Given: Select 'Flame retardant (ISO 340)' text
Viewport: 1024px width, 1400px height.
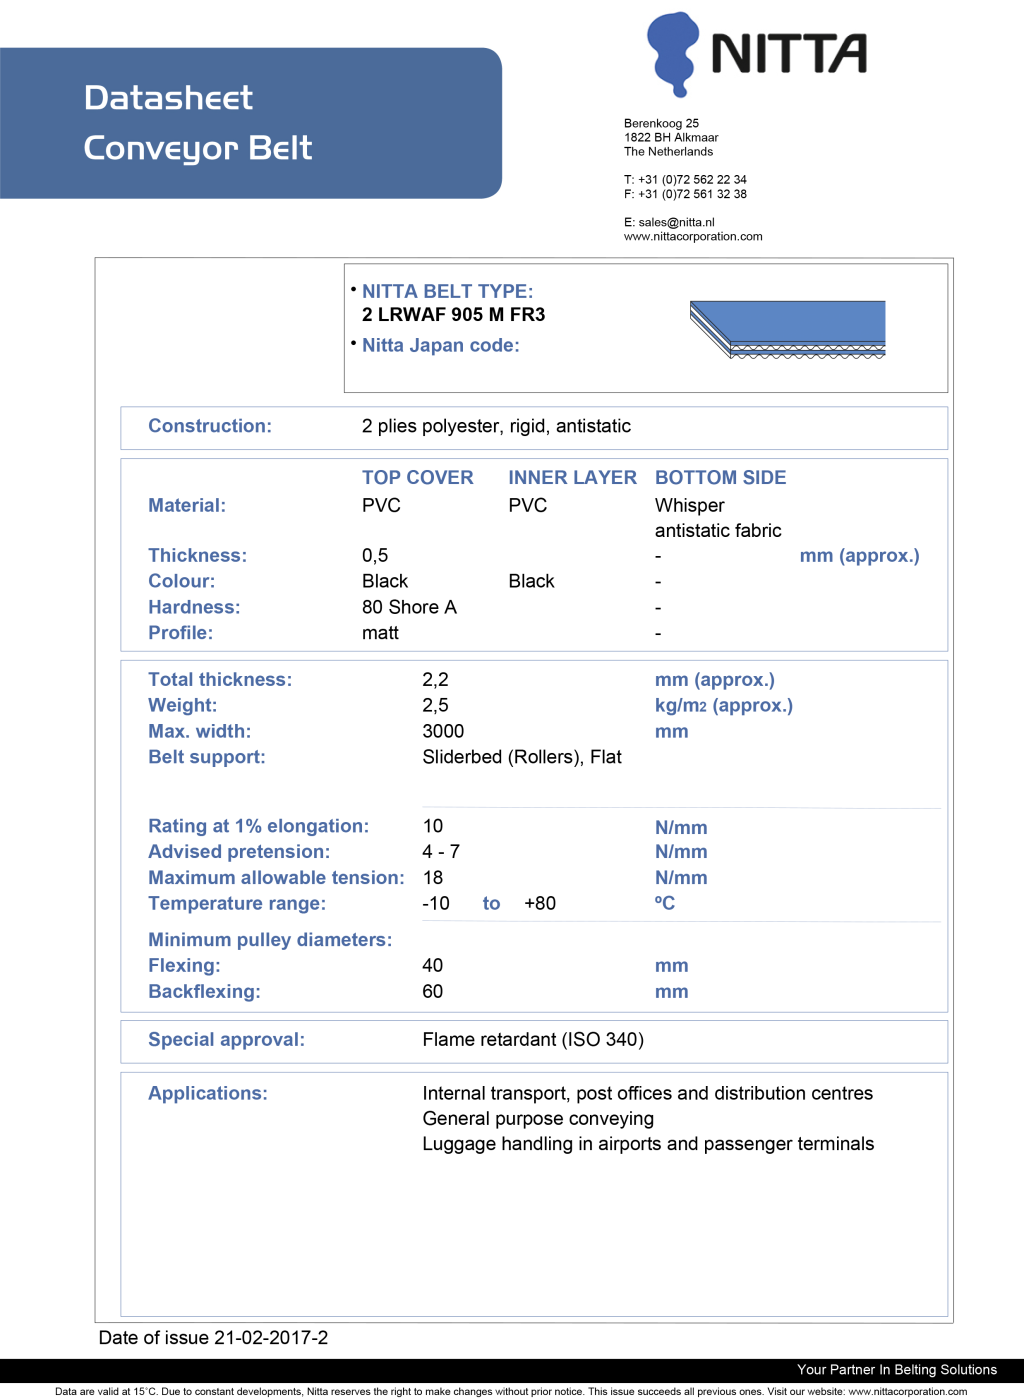Looking at the screenshot, I should (x=533, y=1040).
